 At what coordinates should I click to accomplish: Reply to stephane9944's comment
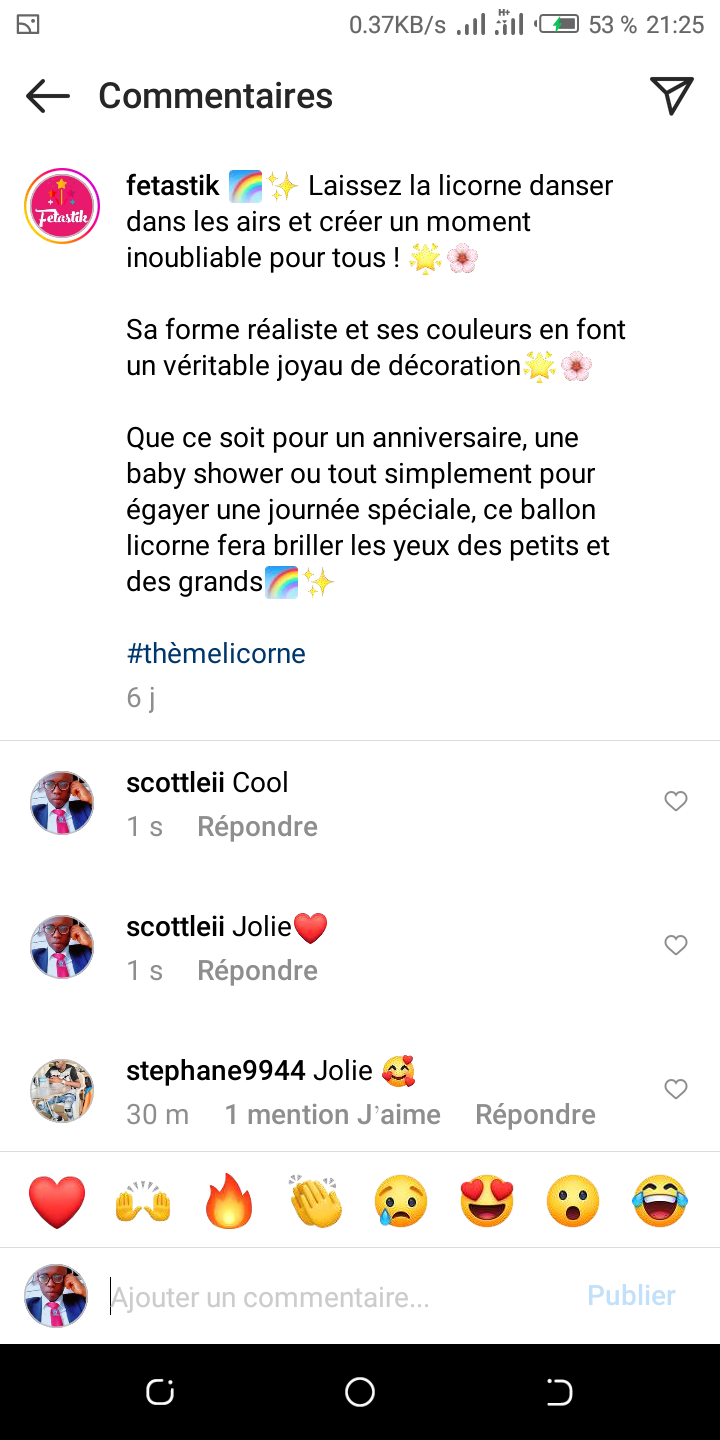pyautogui.click(x=535, y=1115)
